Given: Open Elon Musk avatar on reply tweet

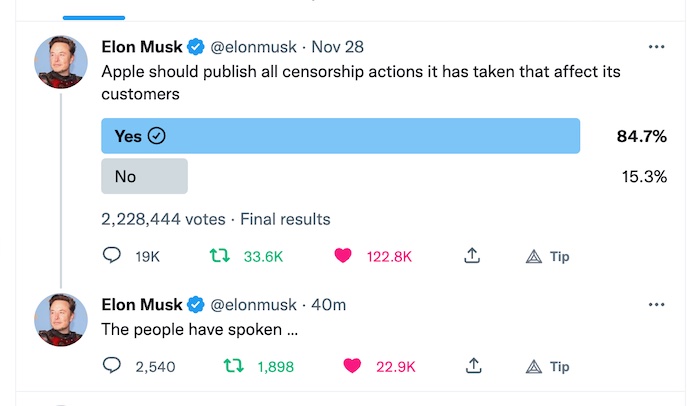Looking at the screenshot, I should click(61, 319).
